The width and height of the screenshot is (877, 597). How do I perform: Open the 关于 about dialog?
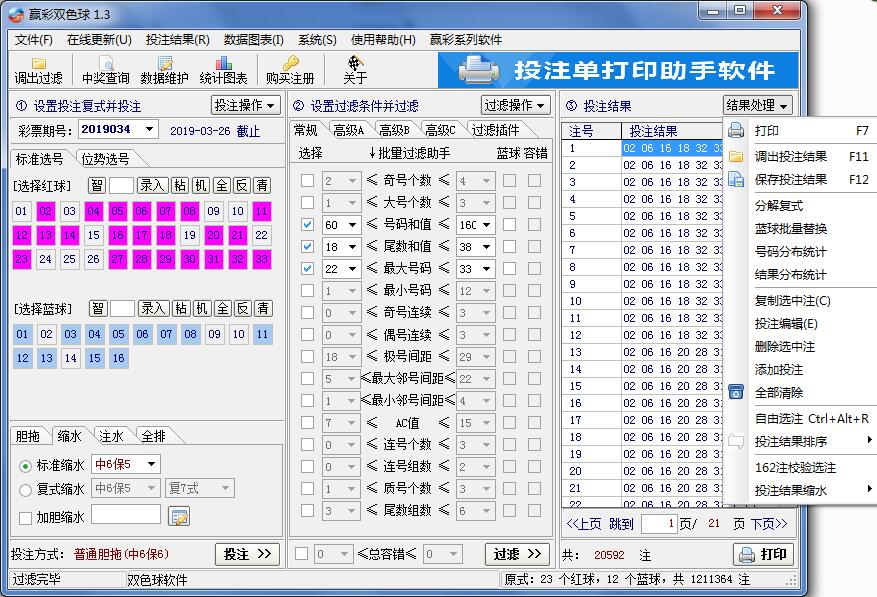click(x=356, y=70)
